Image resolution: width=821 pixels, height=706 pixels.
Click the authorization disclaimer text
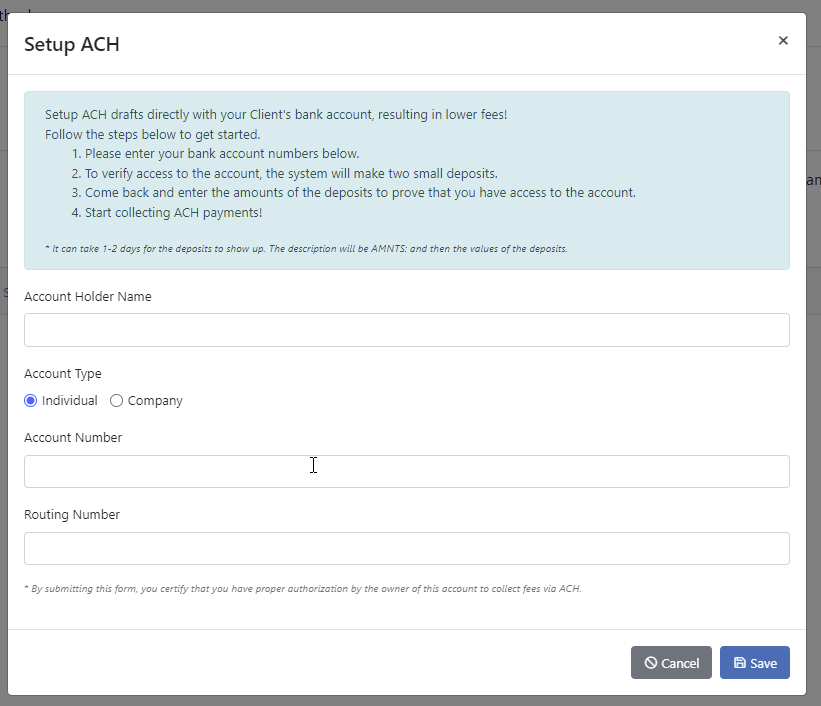point(303,589)
